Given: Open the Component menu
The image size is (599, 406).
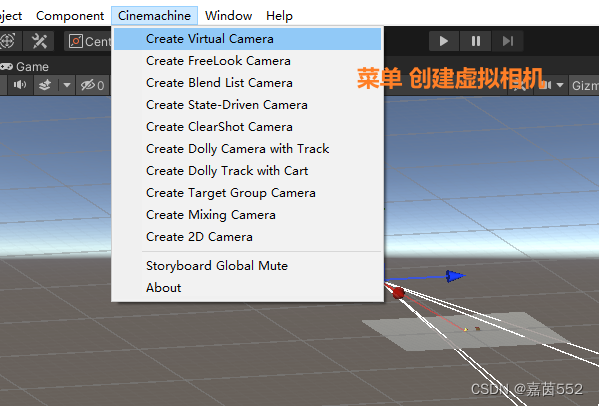Looking at the screenshot, I should pyautogui.click(x=70, y=16).
